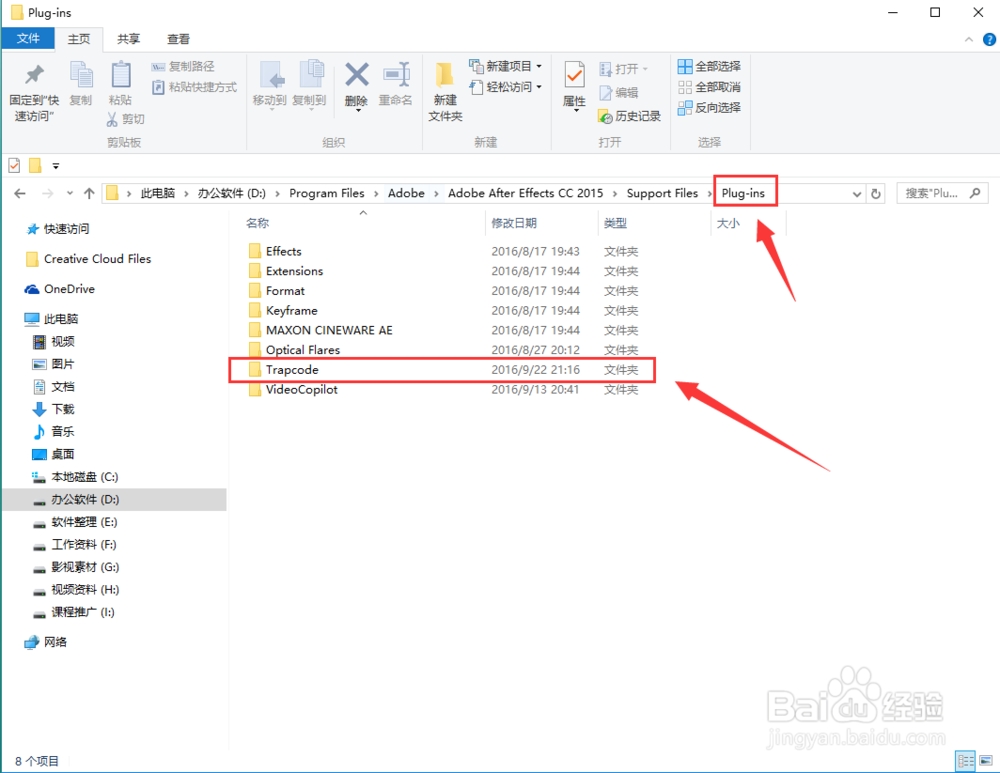Click the quick access properties checkbox icon
This screenshot has height=773, width=1000.
point(14,166)
